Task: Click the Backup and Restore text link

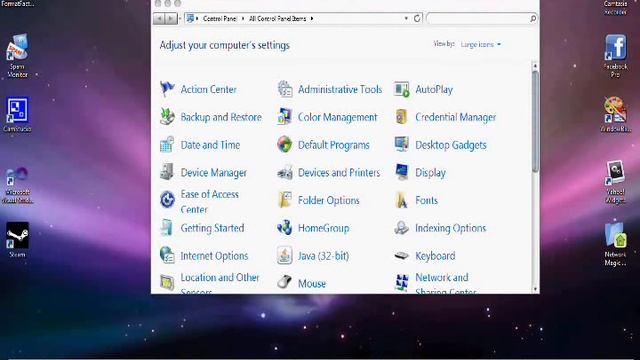Action: pos(221,117)
